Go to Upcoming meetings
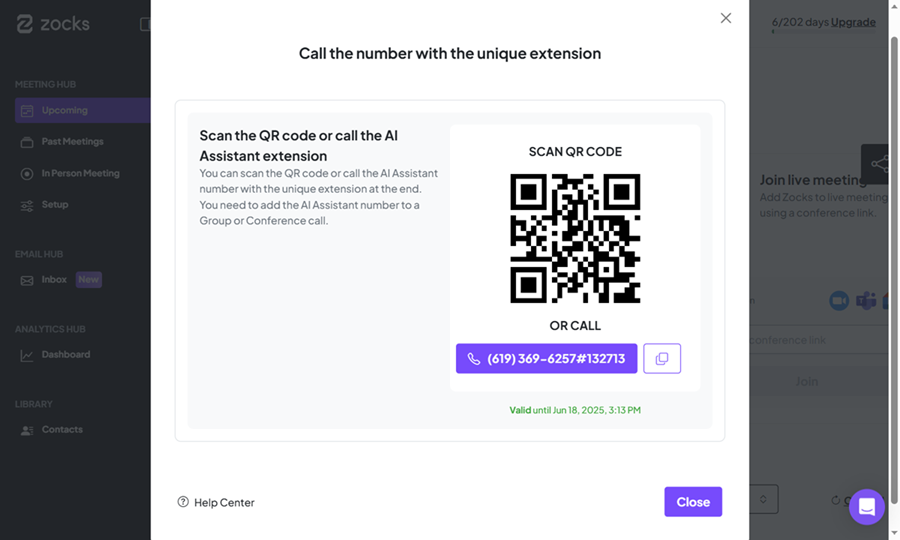The height and width of the screenshot is (540, 900). pyautogui.click(x=65, y=110)
